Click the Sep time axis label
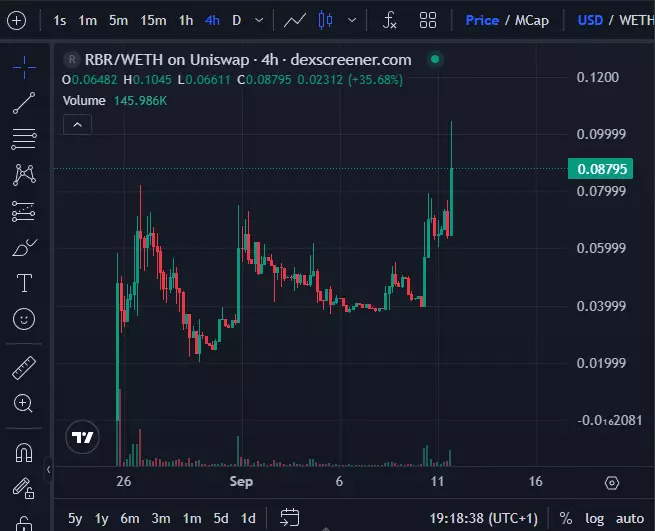The image size is (655, 531). (241, 482)
